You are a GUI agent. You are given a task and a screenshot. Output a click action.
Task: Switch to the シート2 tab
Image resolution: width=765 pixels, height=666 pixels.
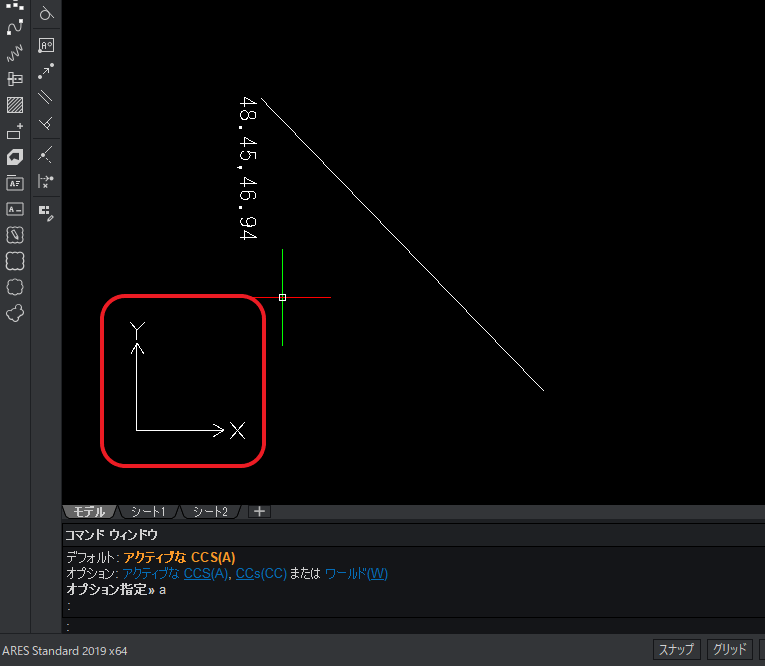(x=210, y=511)
